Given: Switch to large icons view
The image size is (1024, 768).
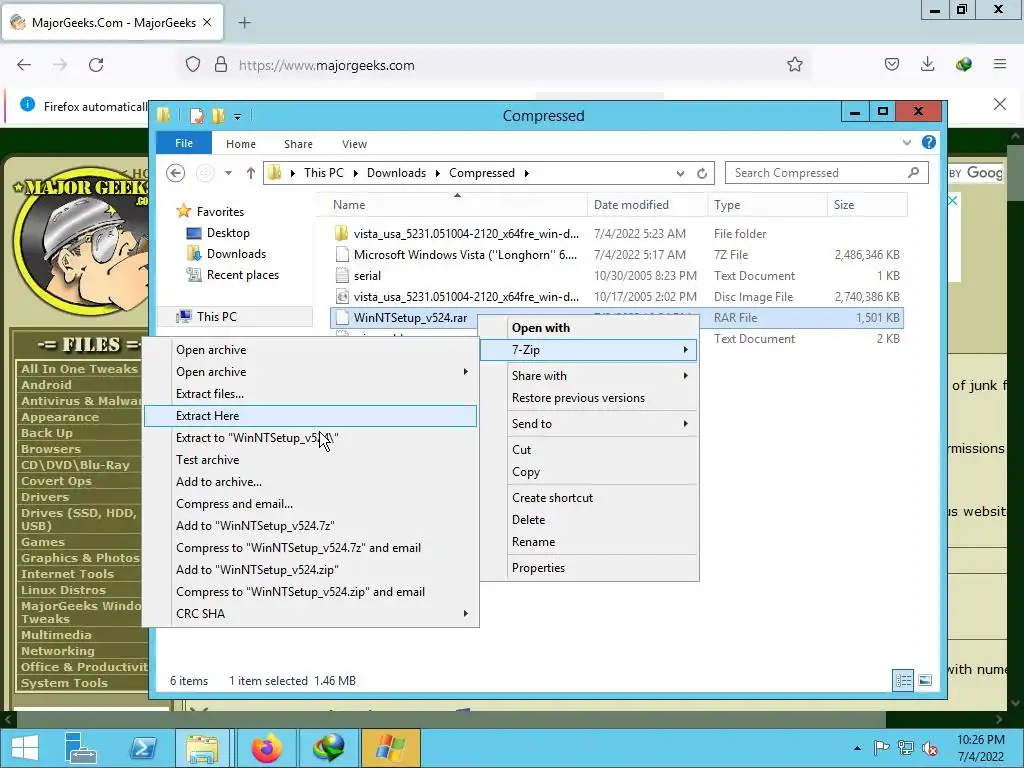Looking at the screenshot, I should coord(925,680).
